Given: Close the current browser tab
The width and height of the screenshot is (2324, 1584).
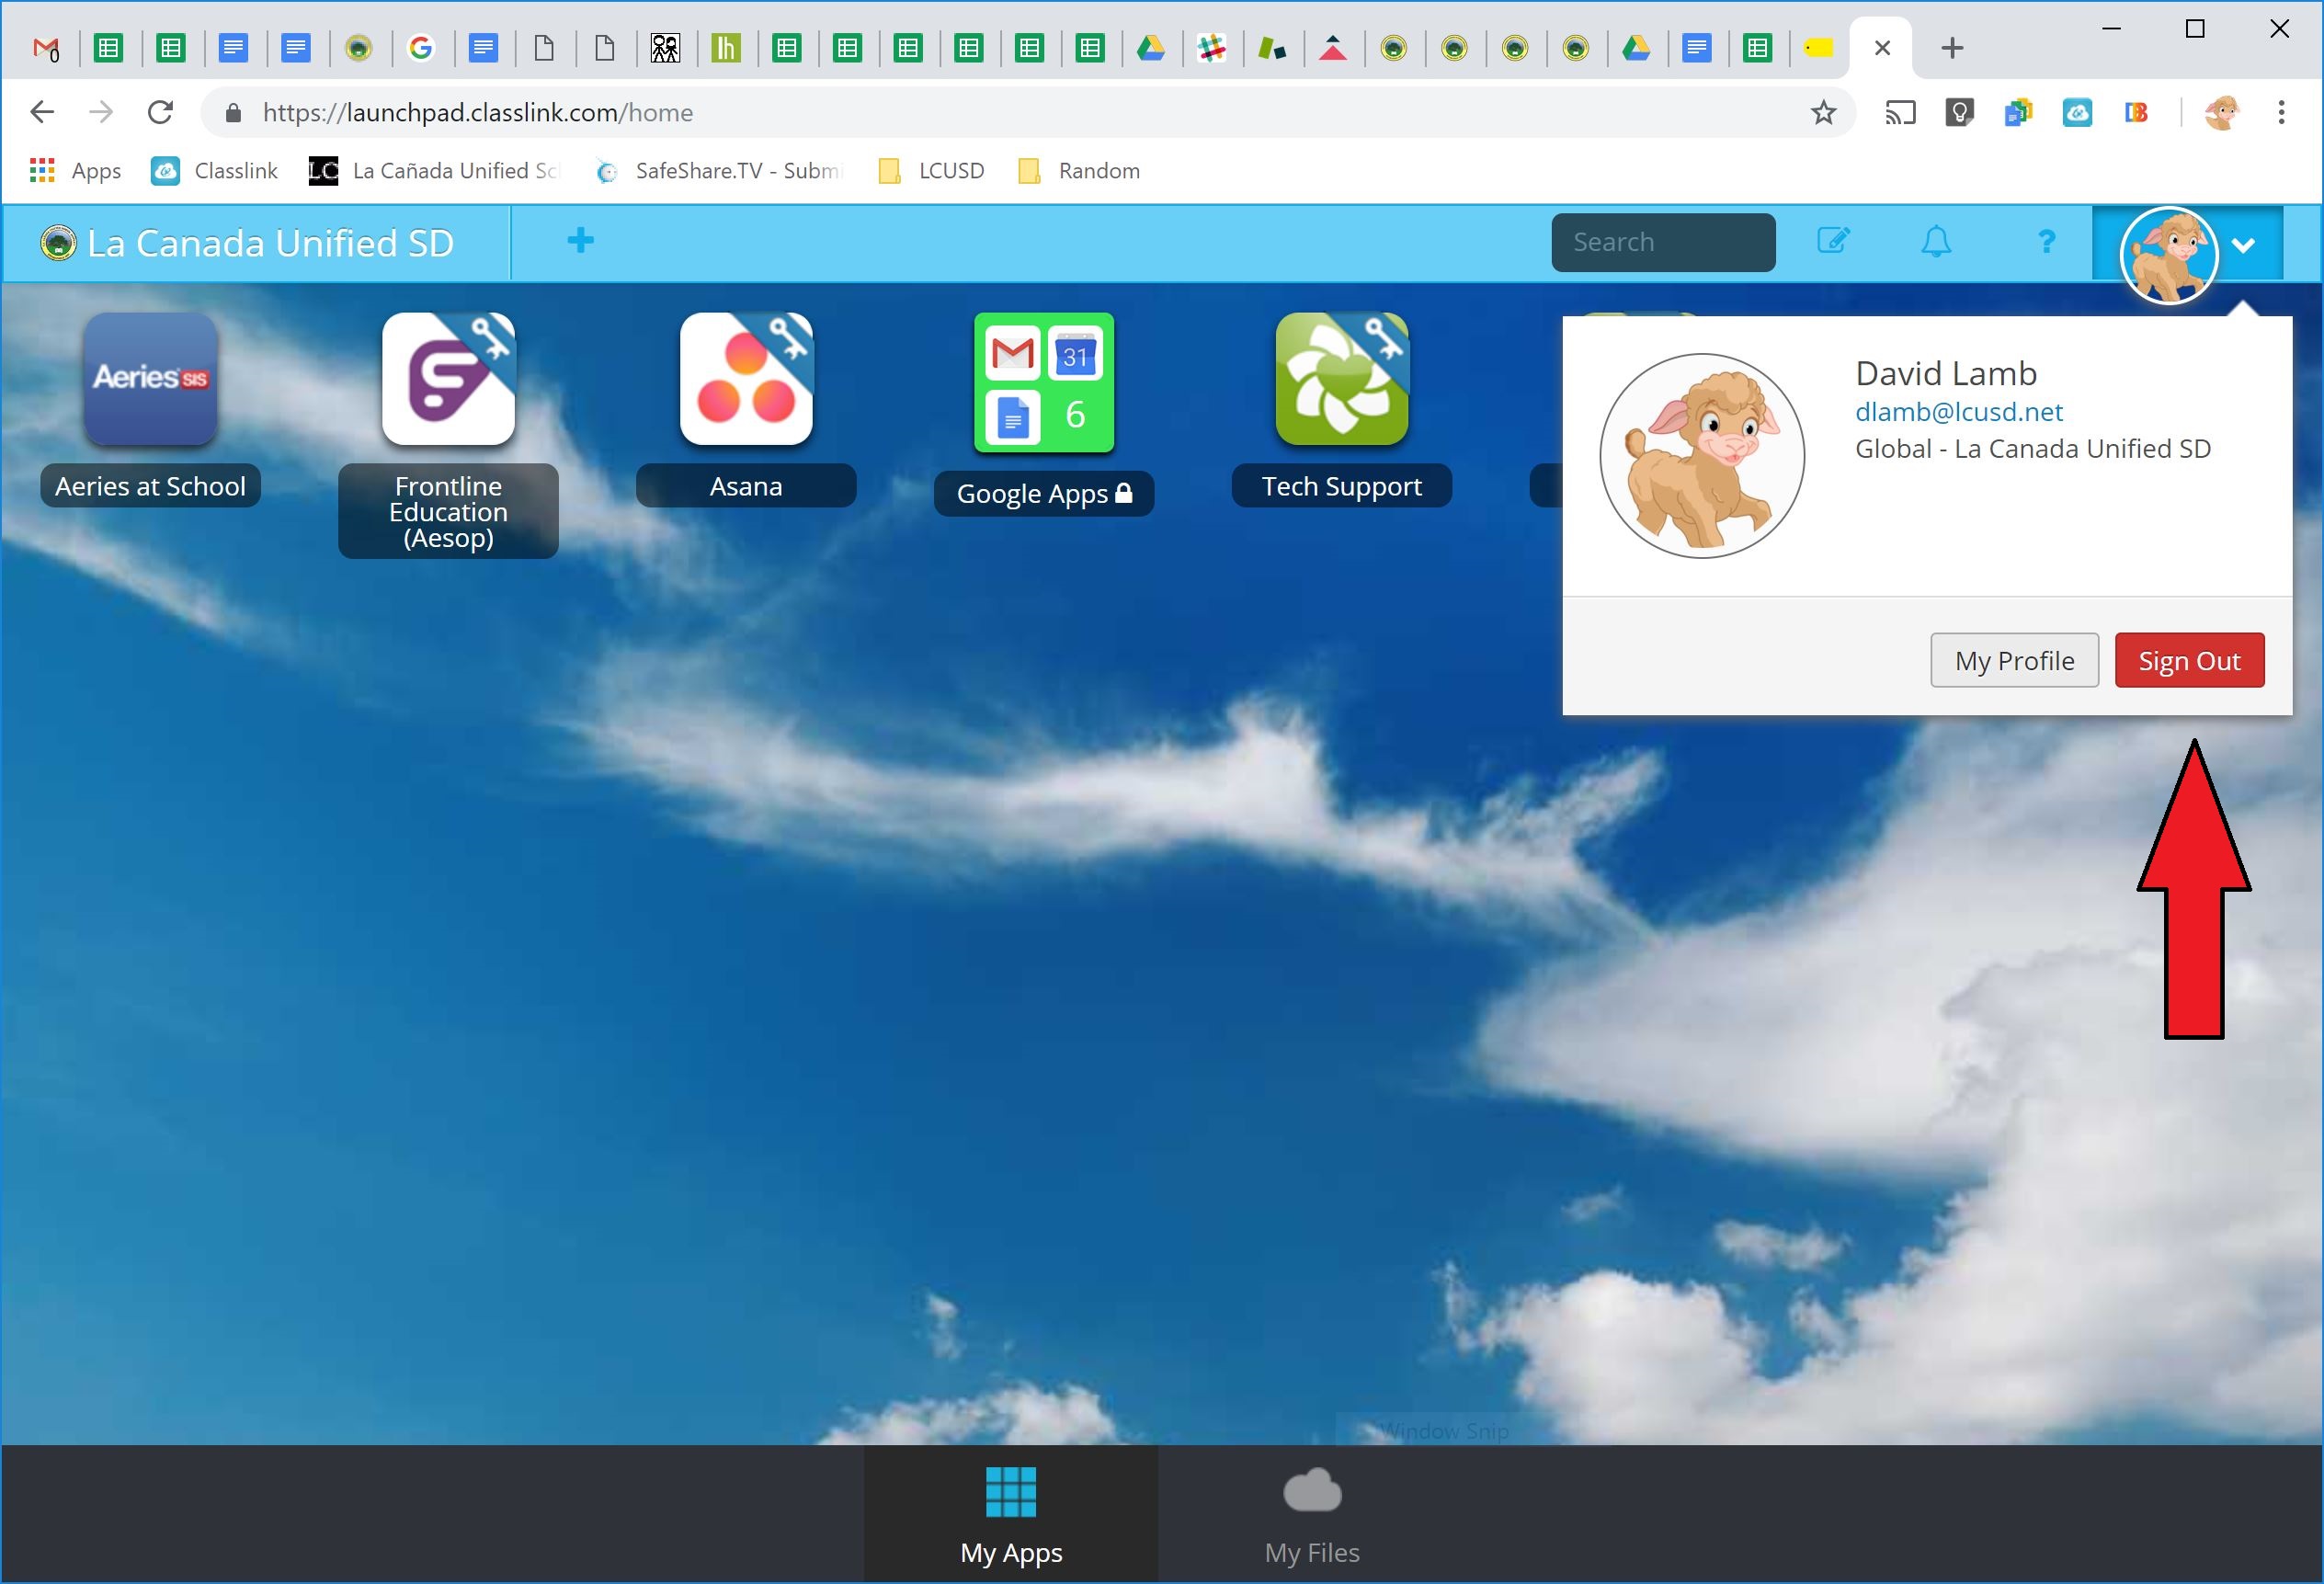Looking at the screenshot, I should [1882, 47].
